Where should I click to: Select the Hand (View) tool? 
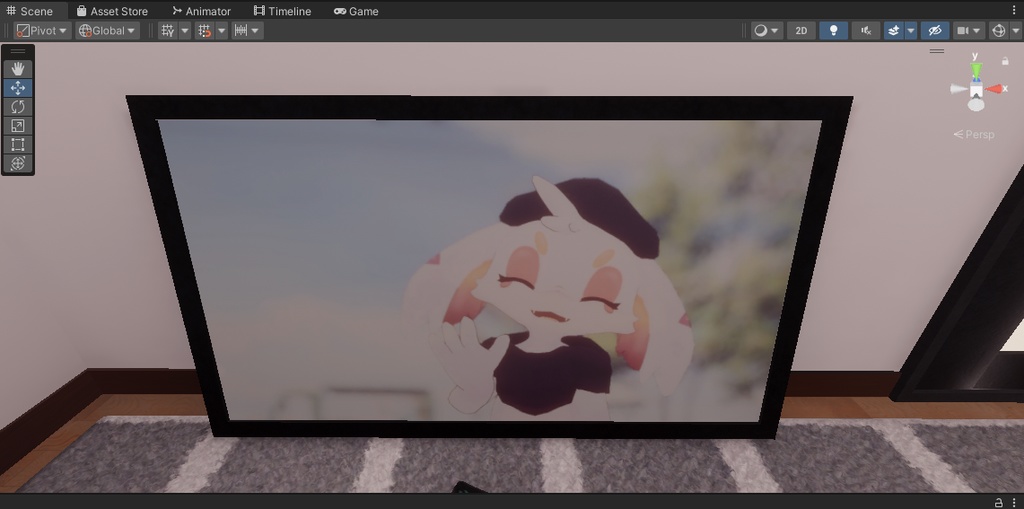[x=18, y=69]
